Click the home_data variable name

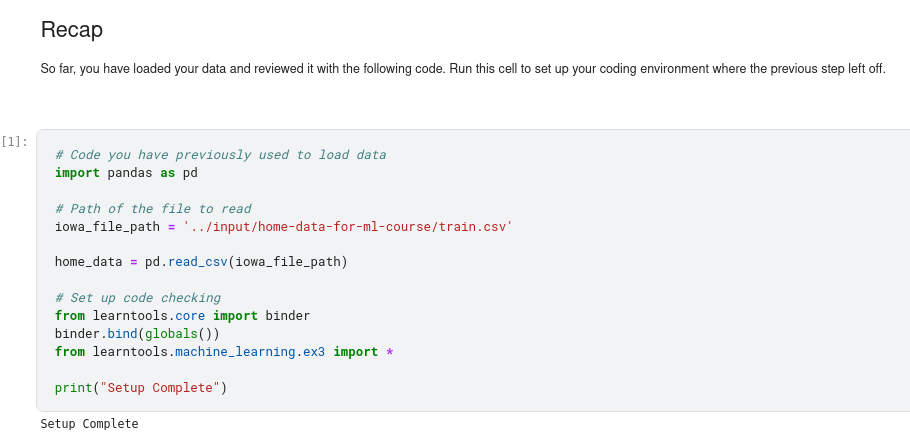pos(88,262)
